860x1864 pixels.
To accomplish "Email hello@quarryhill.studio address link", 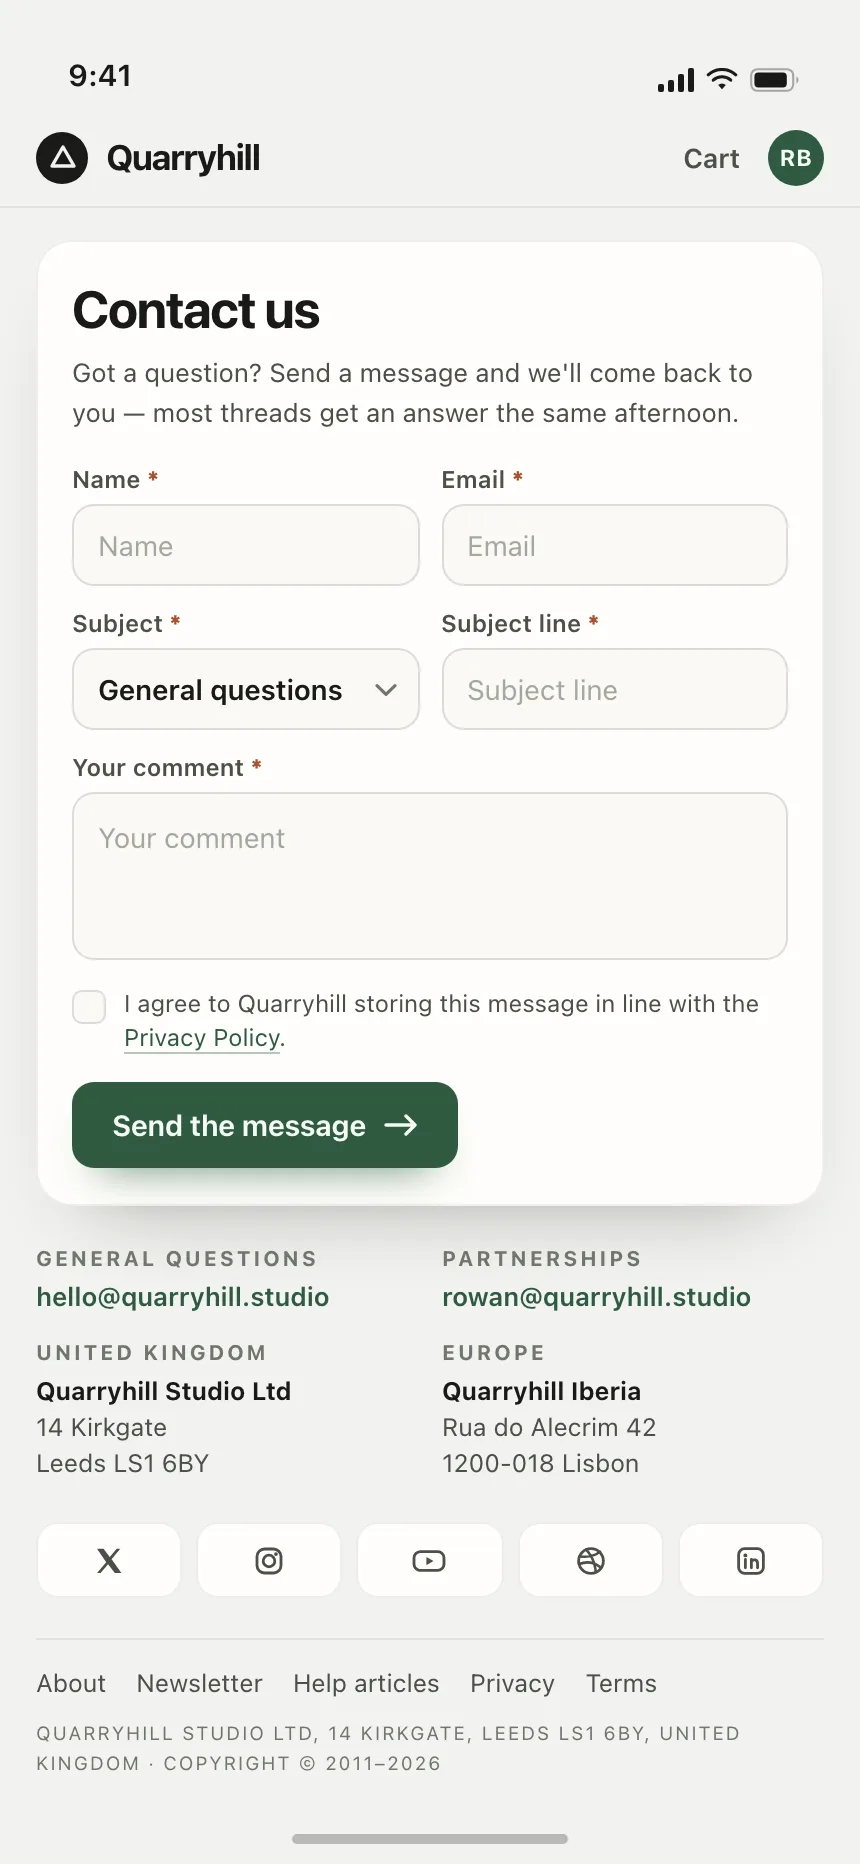I will point(183,1297).
